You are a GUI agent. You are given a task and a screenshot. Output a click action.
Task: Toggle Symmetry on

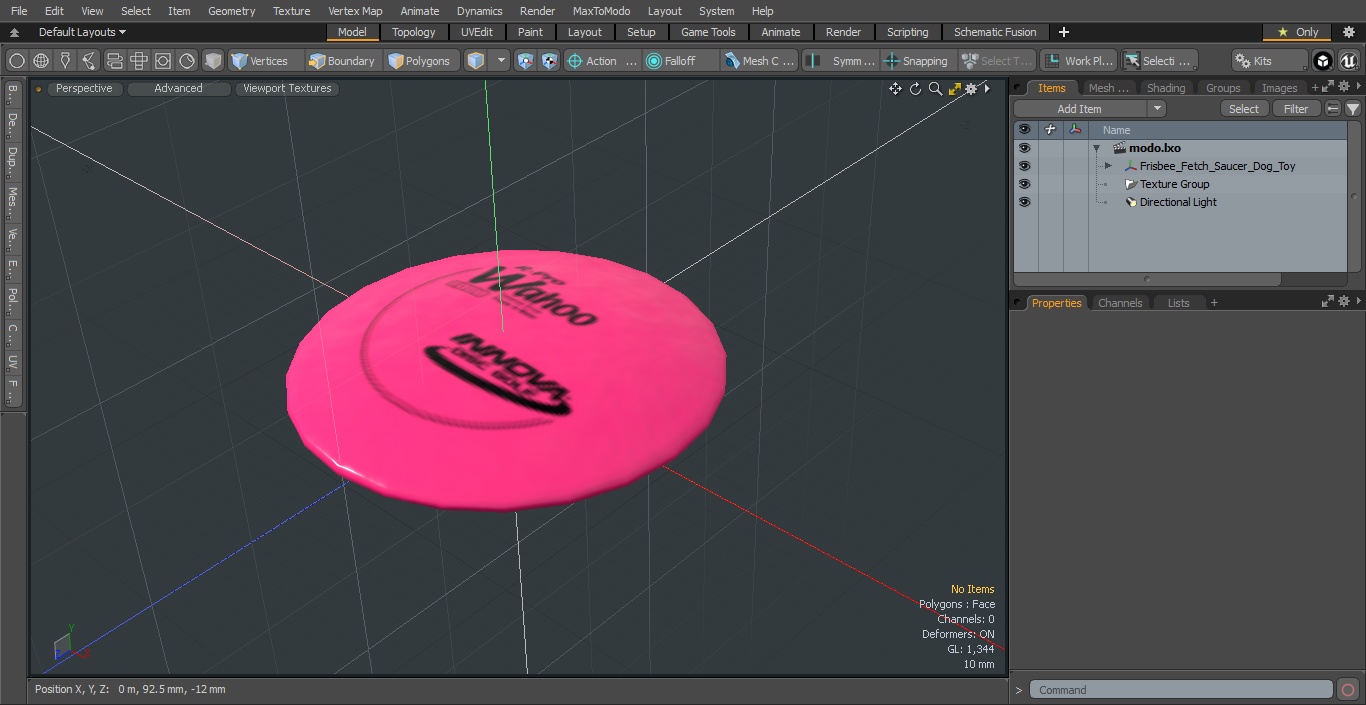(x=841, y=61)
